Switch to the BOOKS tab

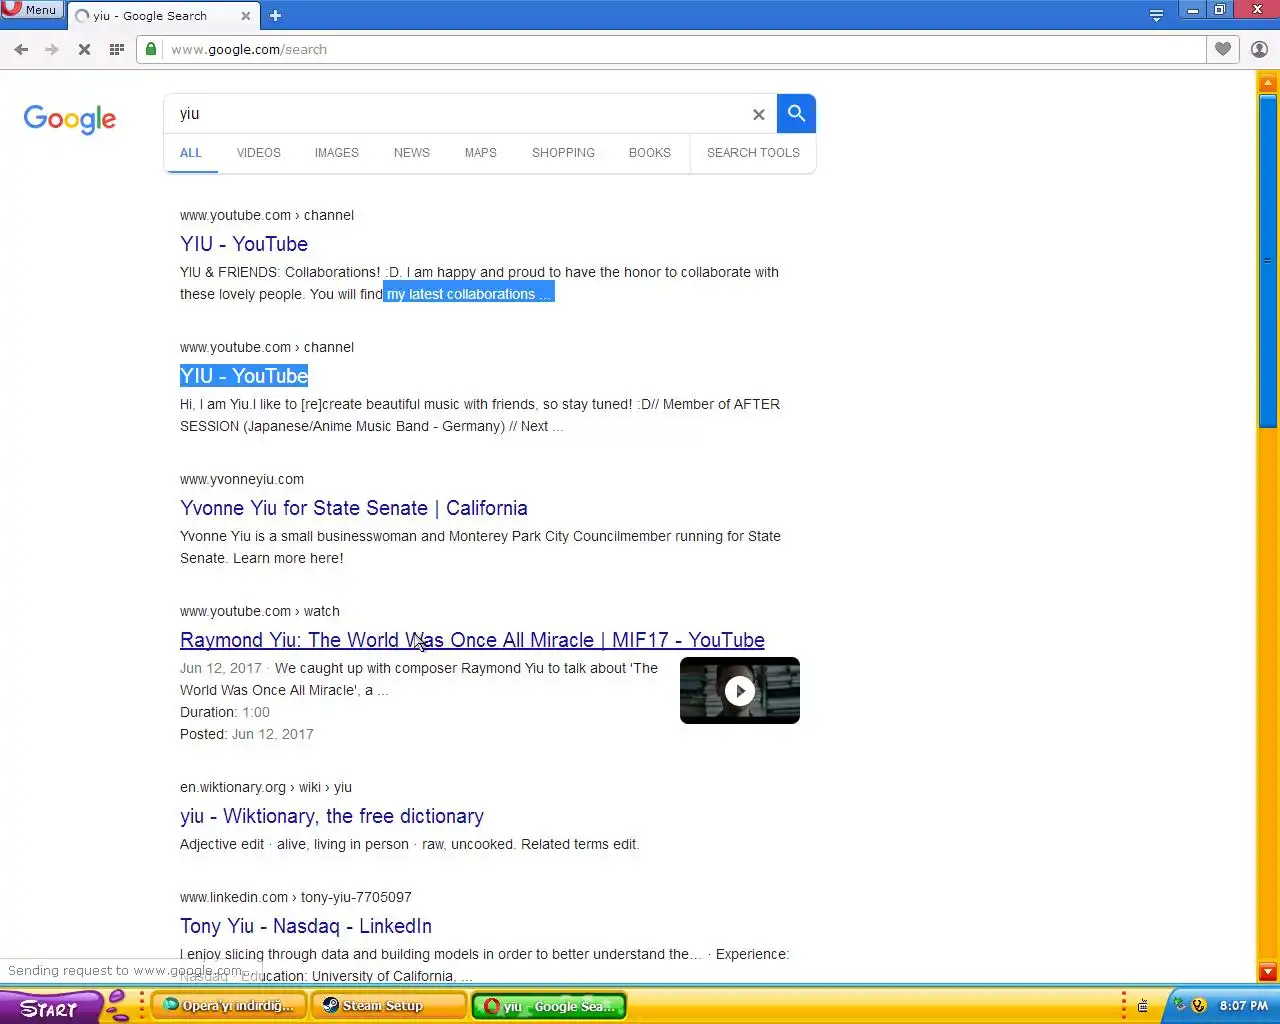(x=650, y=153)
